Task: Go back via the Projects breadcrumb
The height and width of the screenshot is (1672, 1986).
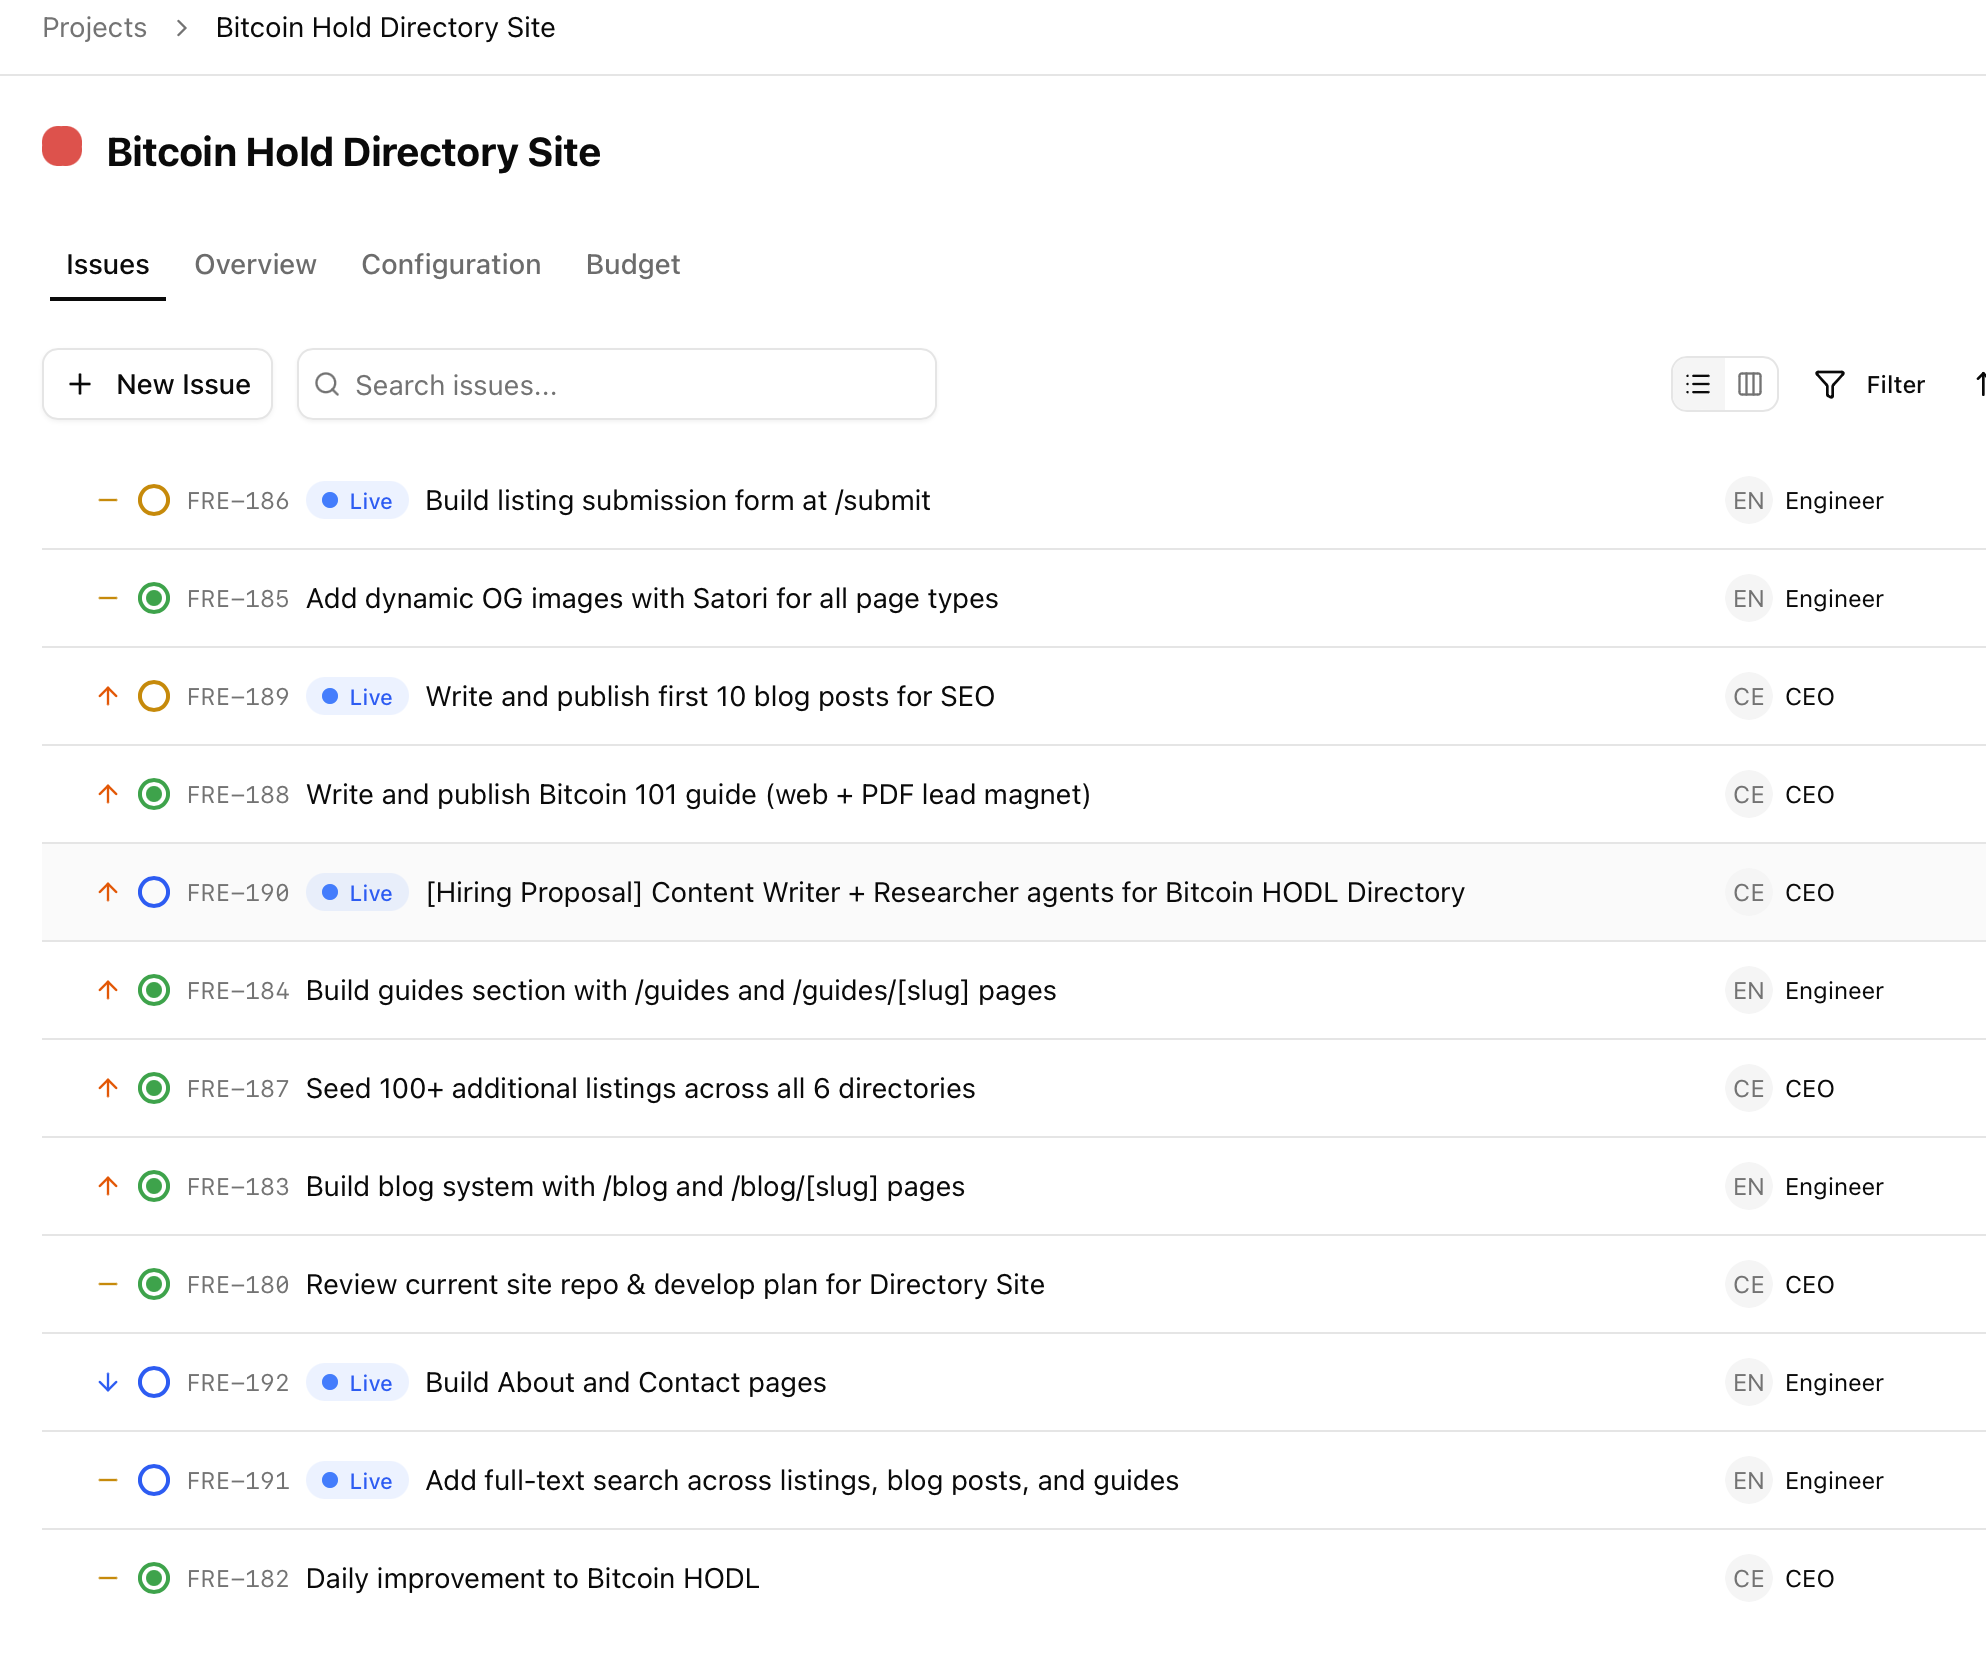Action: click(x=93, y=27)
